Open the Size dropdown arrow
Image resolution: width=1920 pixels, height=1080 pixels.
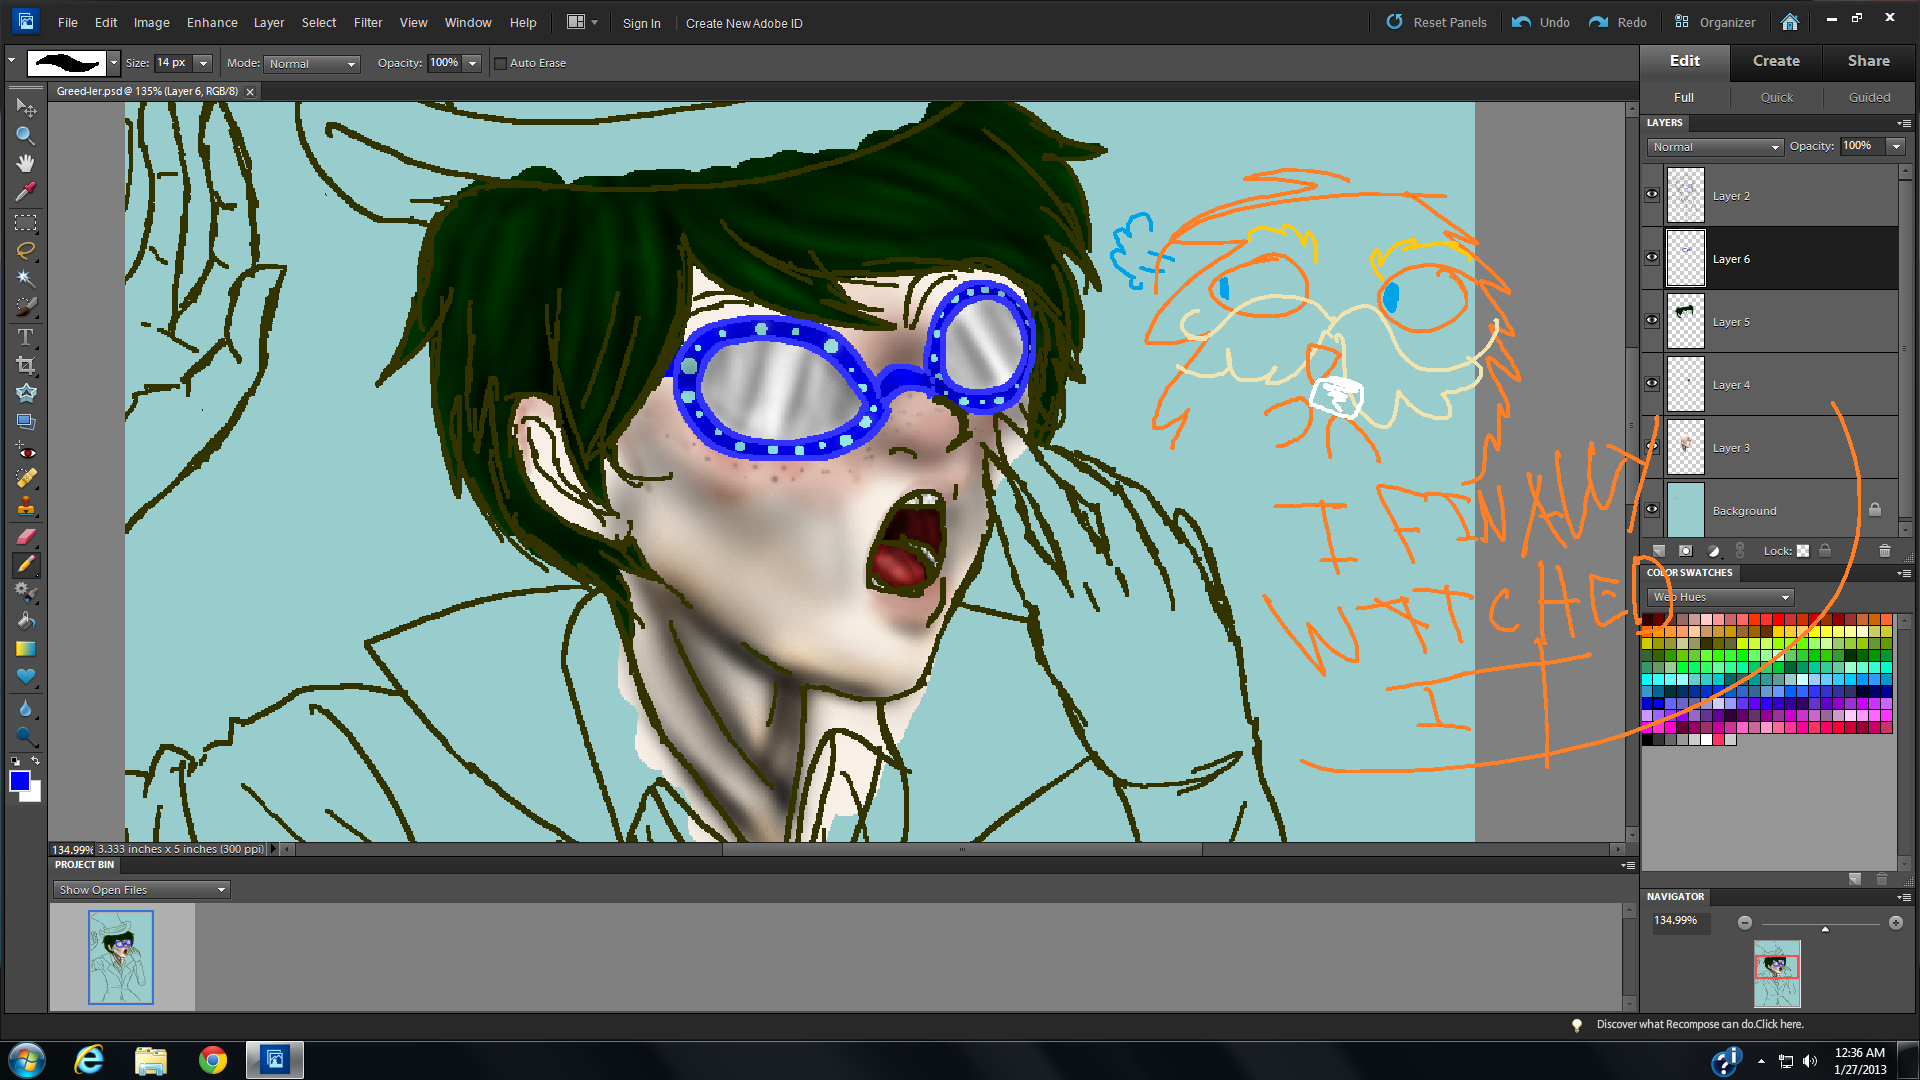click(203, 63)
